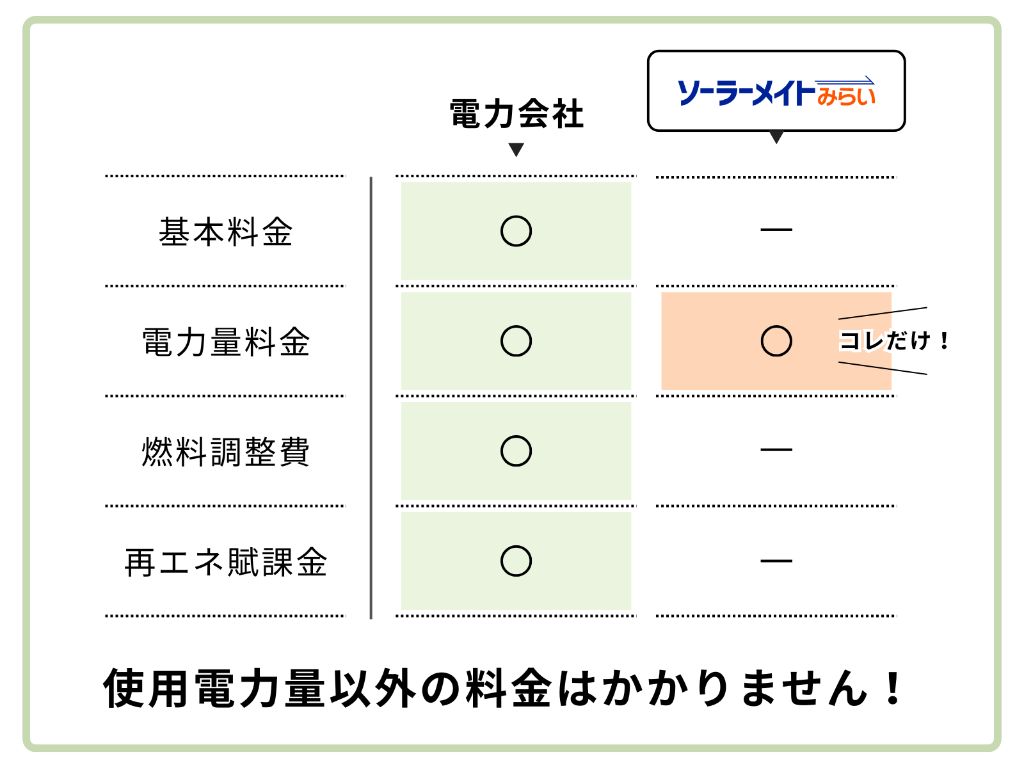Click the 再エネ賦課金 row label
The width and height of the screenshot is (1024, 768).
click(x=226, y=562)
